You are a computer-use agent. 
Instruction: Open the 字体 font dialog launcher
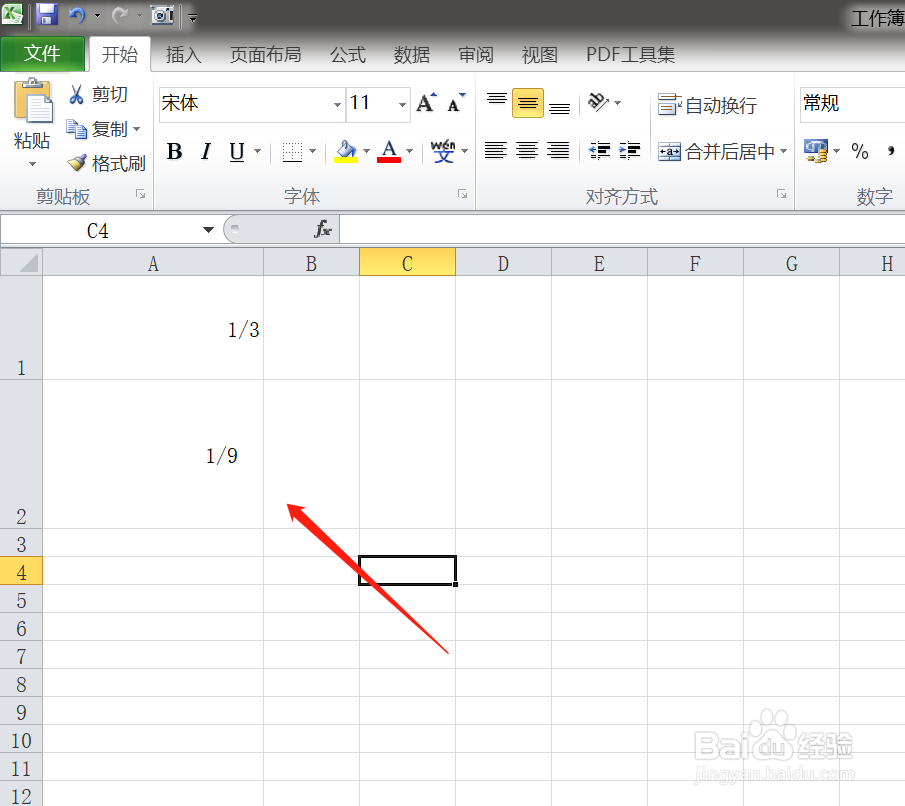tap(462, 194)
